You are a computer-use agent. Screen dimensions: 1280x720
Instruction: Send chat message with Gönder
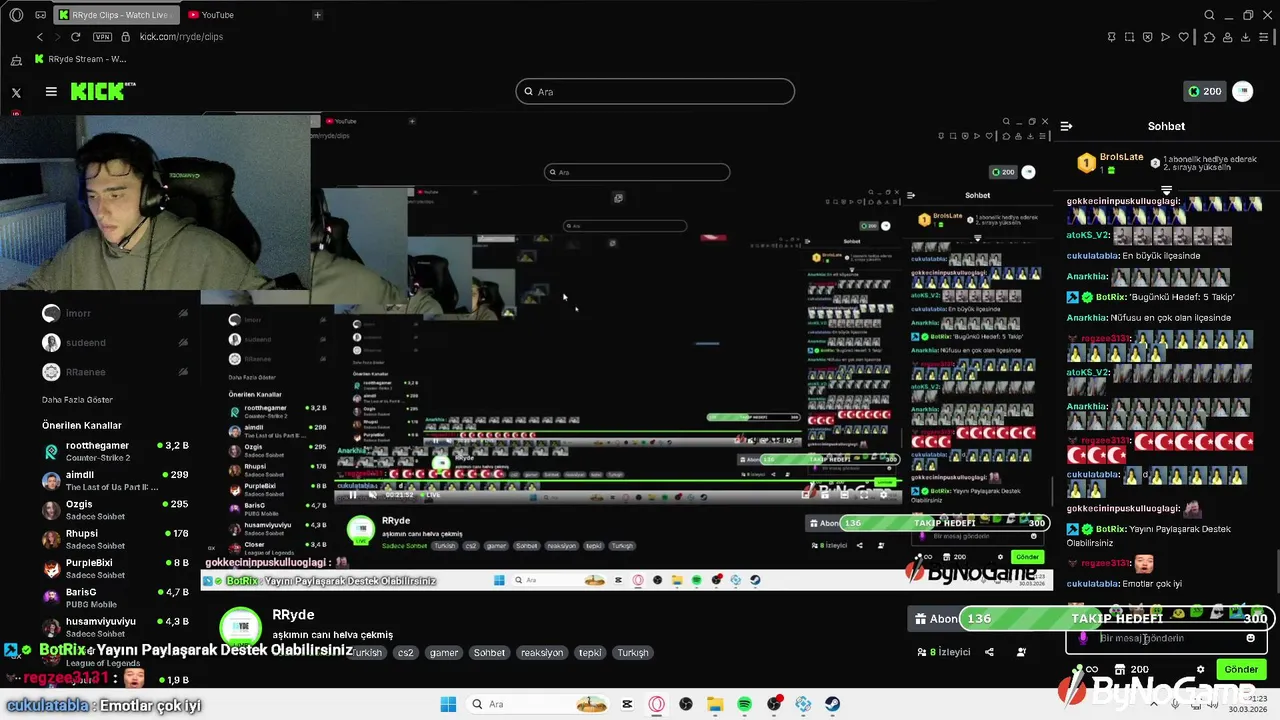(1241, 669)
